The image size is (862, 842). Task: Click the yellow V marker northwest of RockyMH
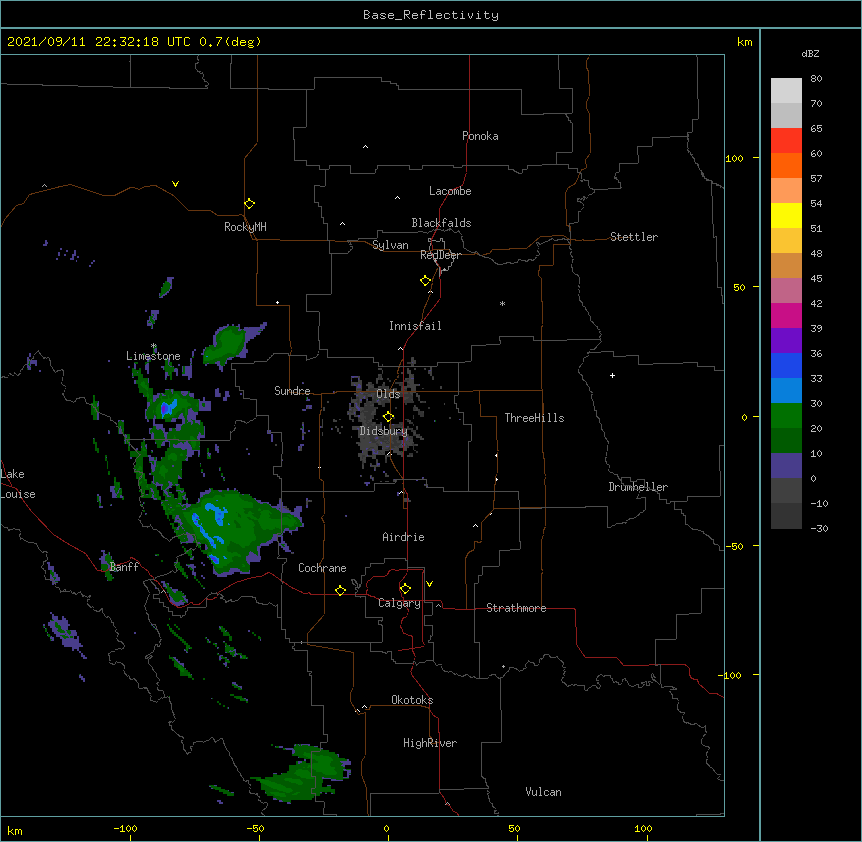point(175,184)
